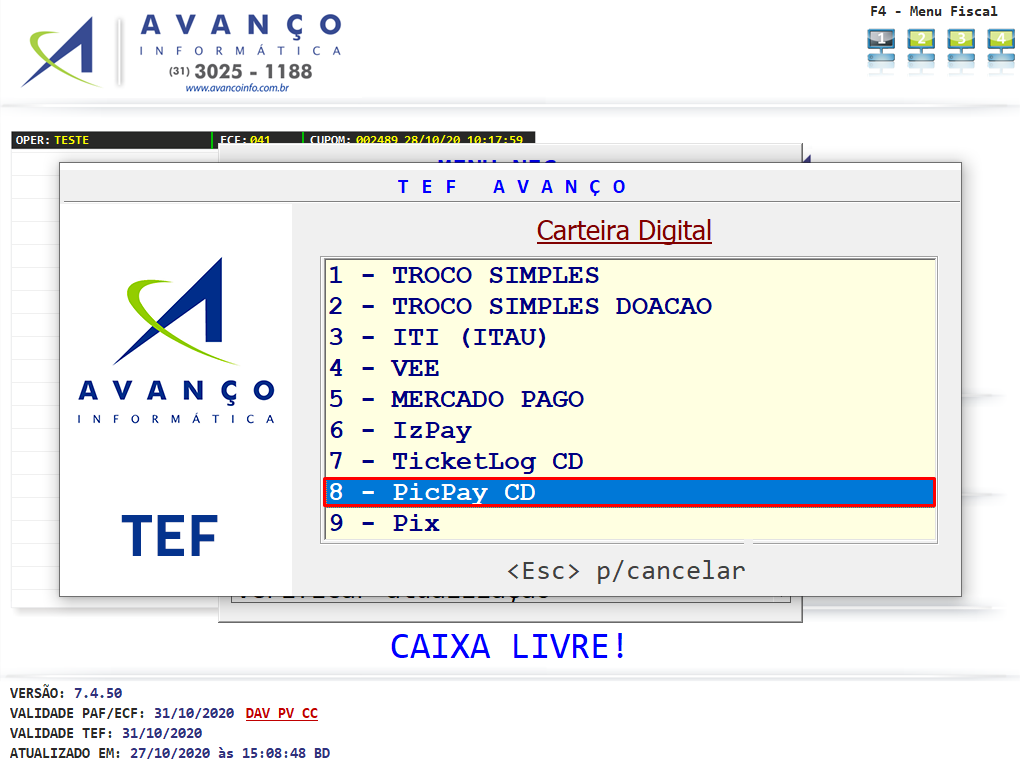
Task: Choose option 9 - Pix
Action: pyautogui.click(x=629, y=524)
